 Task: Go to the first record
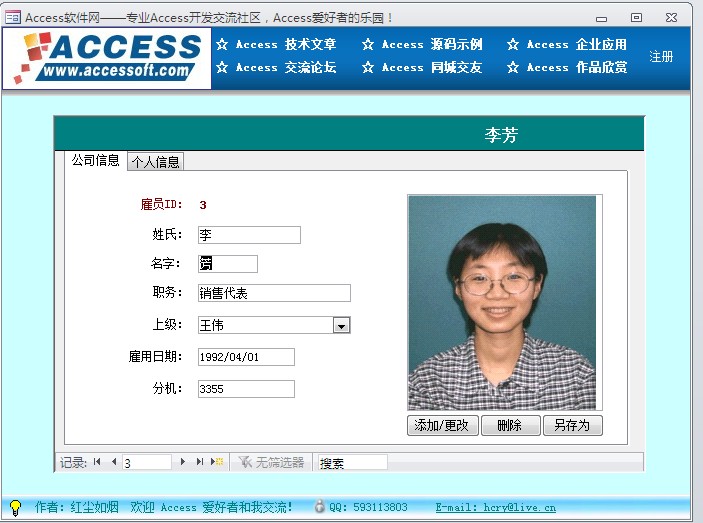tap(97, 462)
